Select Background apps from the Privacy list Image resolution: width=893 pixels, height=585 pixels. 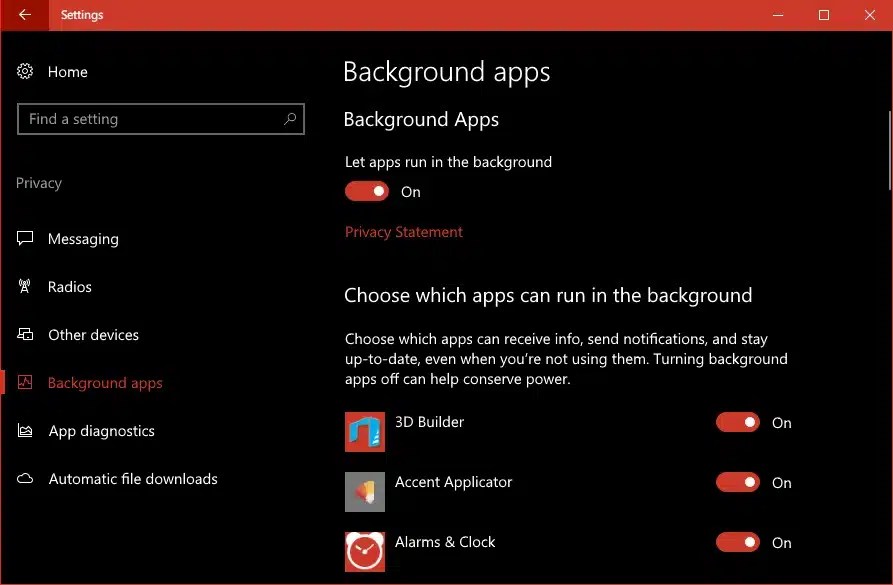pyautogui.click(x=103, y=382)
